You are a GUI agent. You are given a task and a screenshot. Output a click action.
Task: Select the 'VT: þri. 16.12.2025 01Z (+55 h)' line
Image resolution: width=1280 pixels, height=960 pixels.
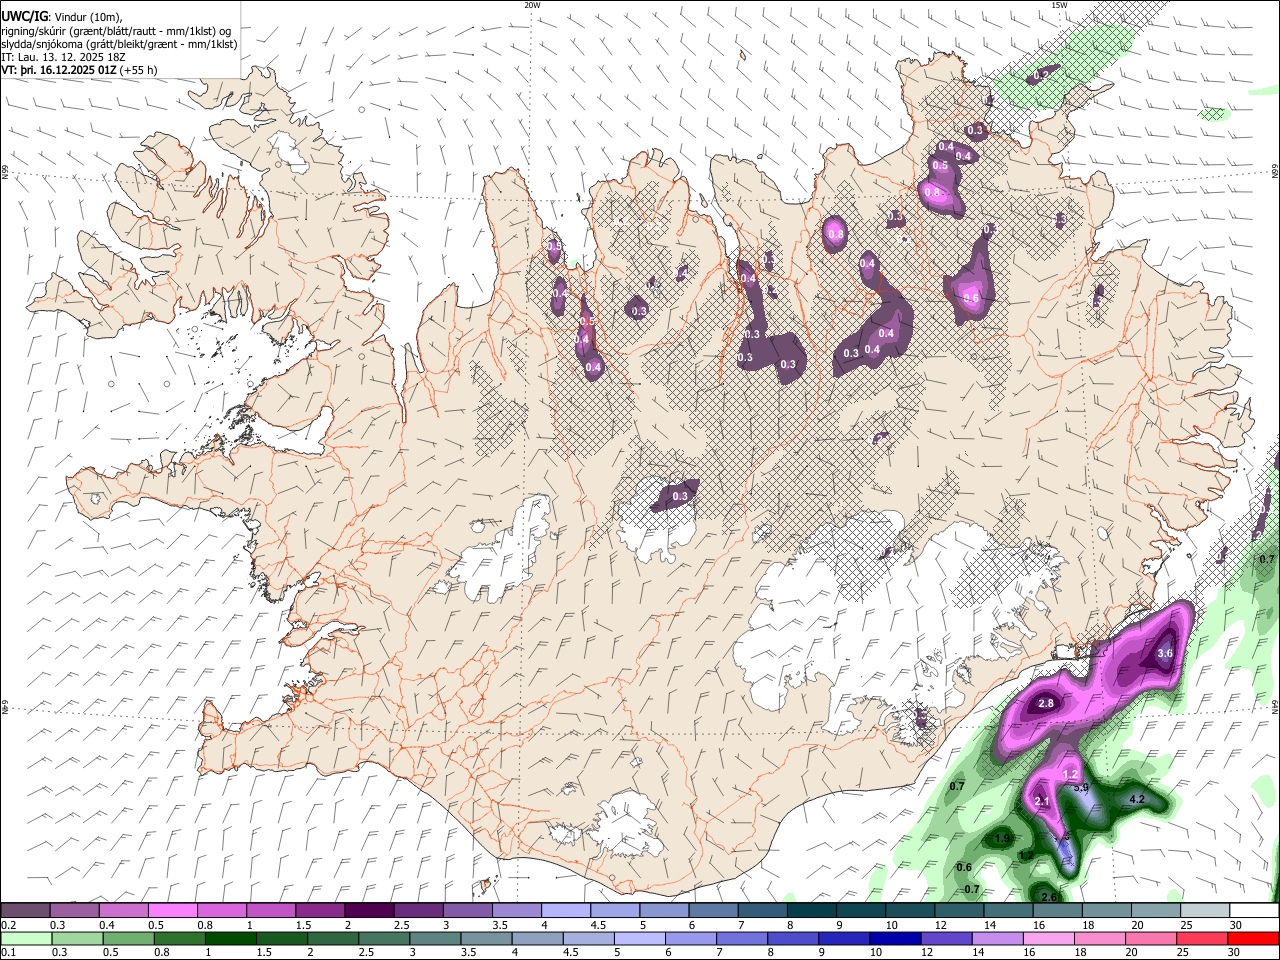tap(79, 70)
